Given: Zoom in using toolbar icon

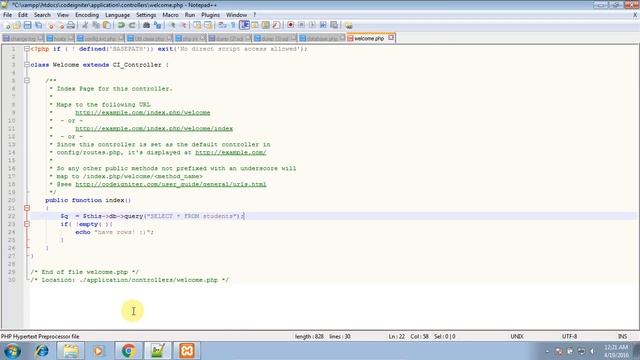Looking at the screenshot, I should [x=172, y=25].
